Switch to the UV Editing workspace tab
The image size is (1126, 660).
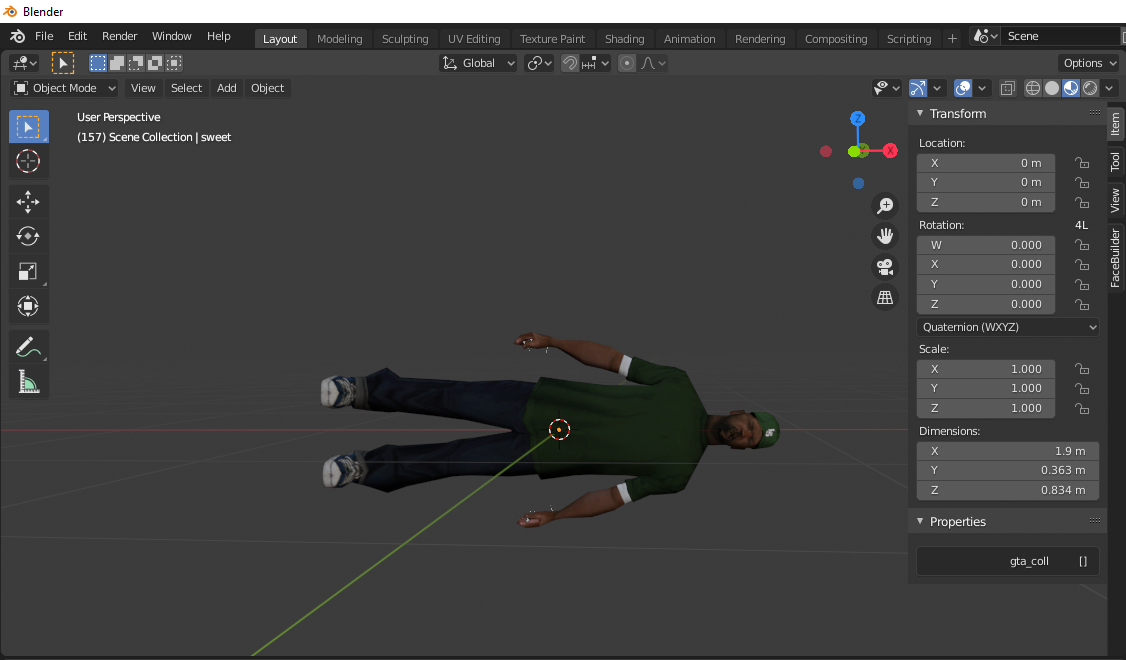coord(474,39)
